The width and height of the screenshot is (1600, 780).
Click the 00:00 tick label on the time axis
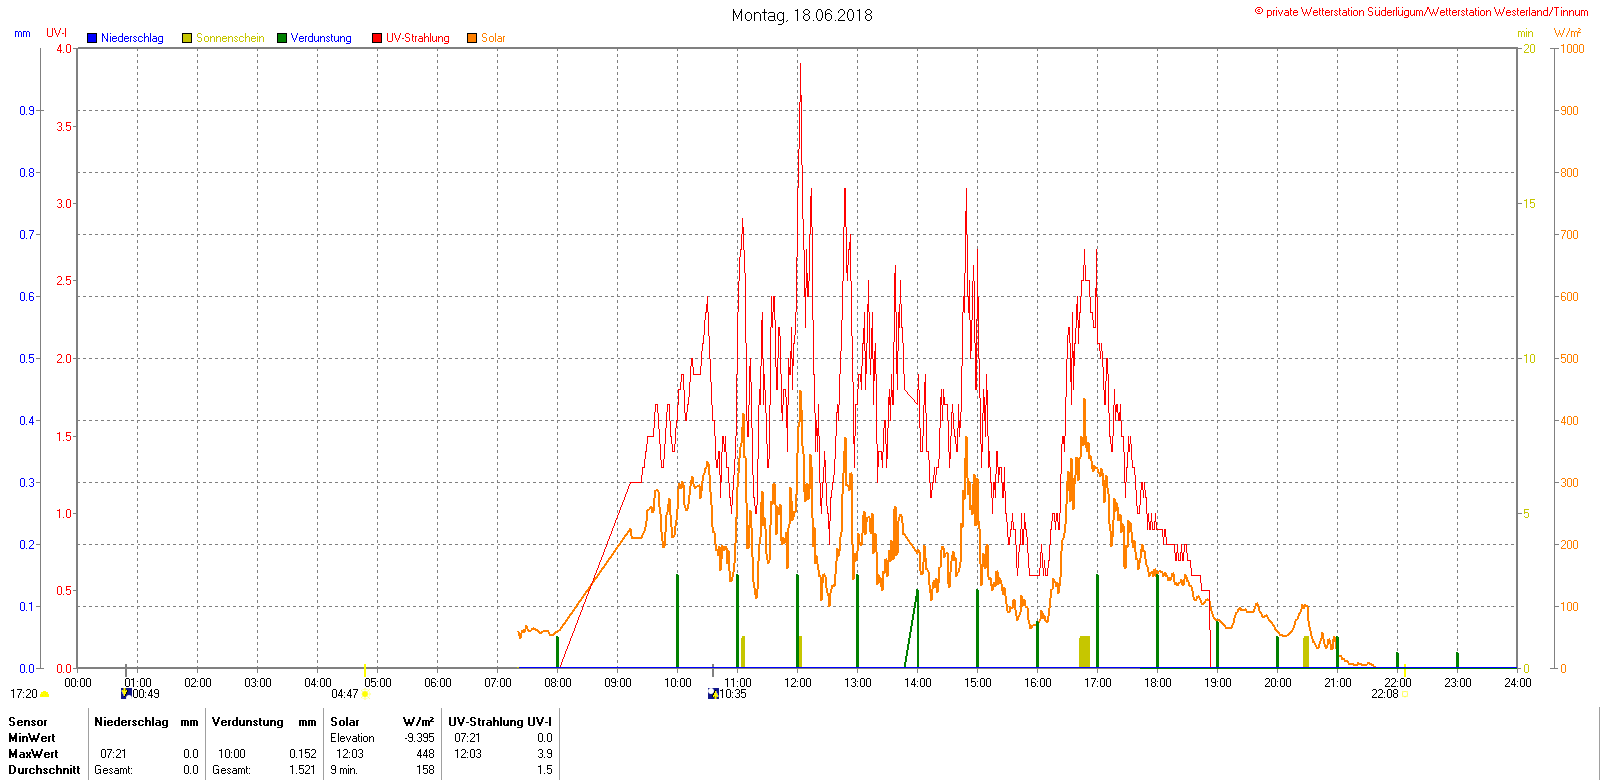pyautogui.click(x=78, y=683)
